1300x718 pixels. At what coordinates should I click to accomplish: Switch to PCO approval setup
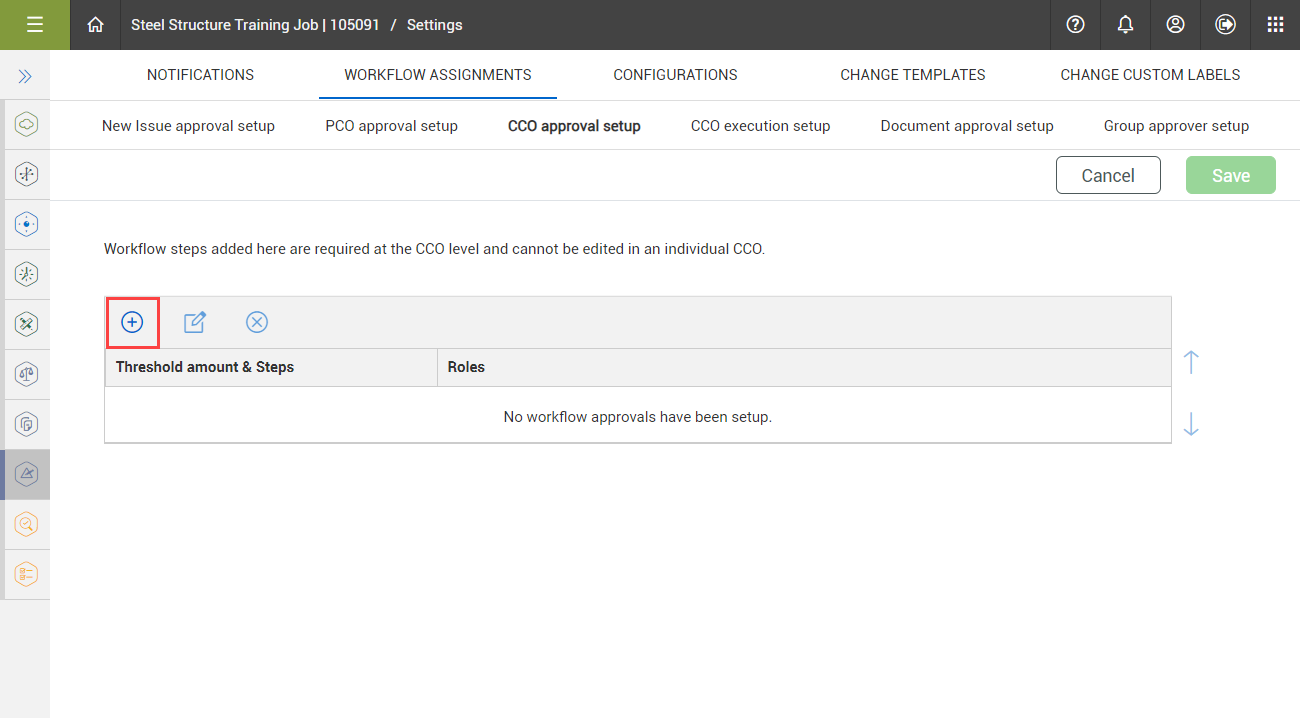pos(391,125)
